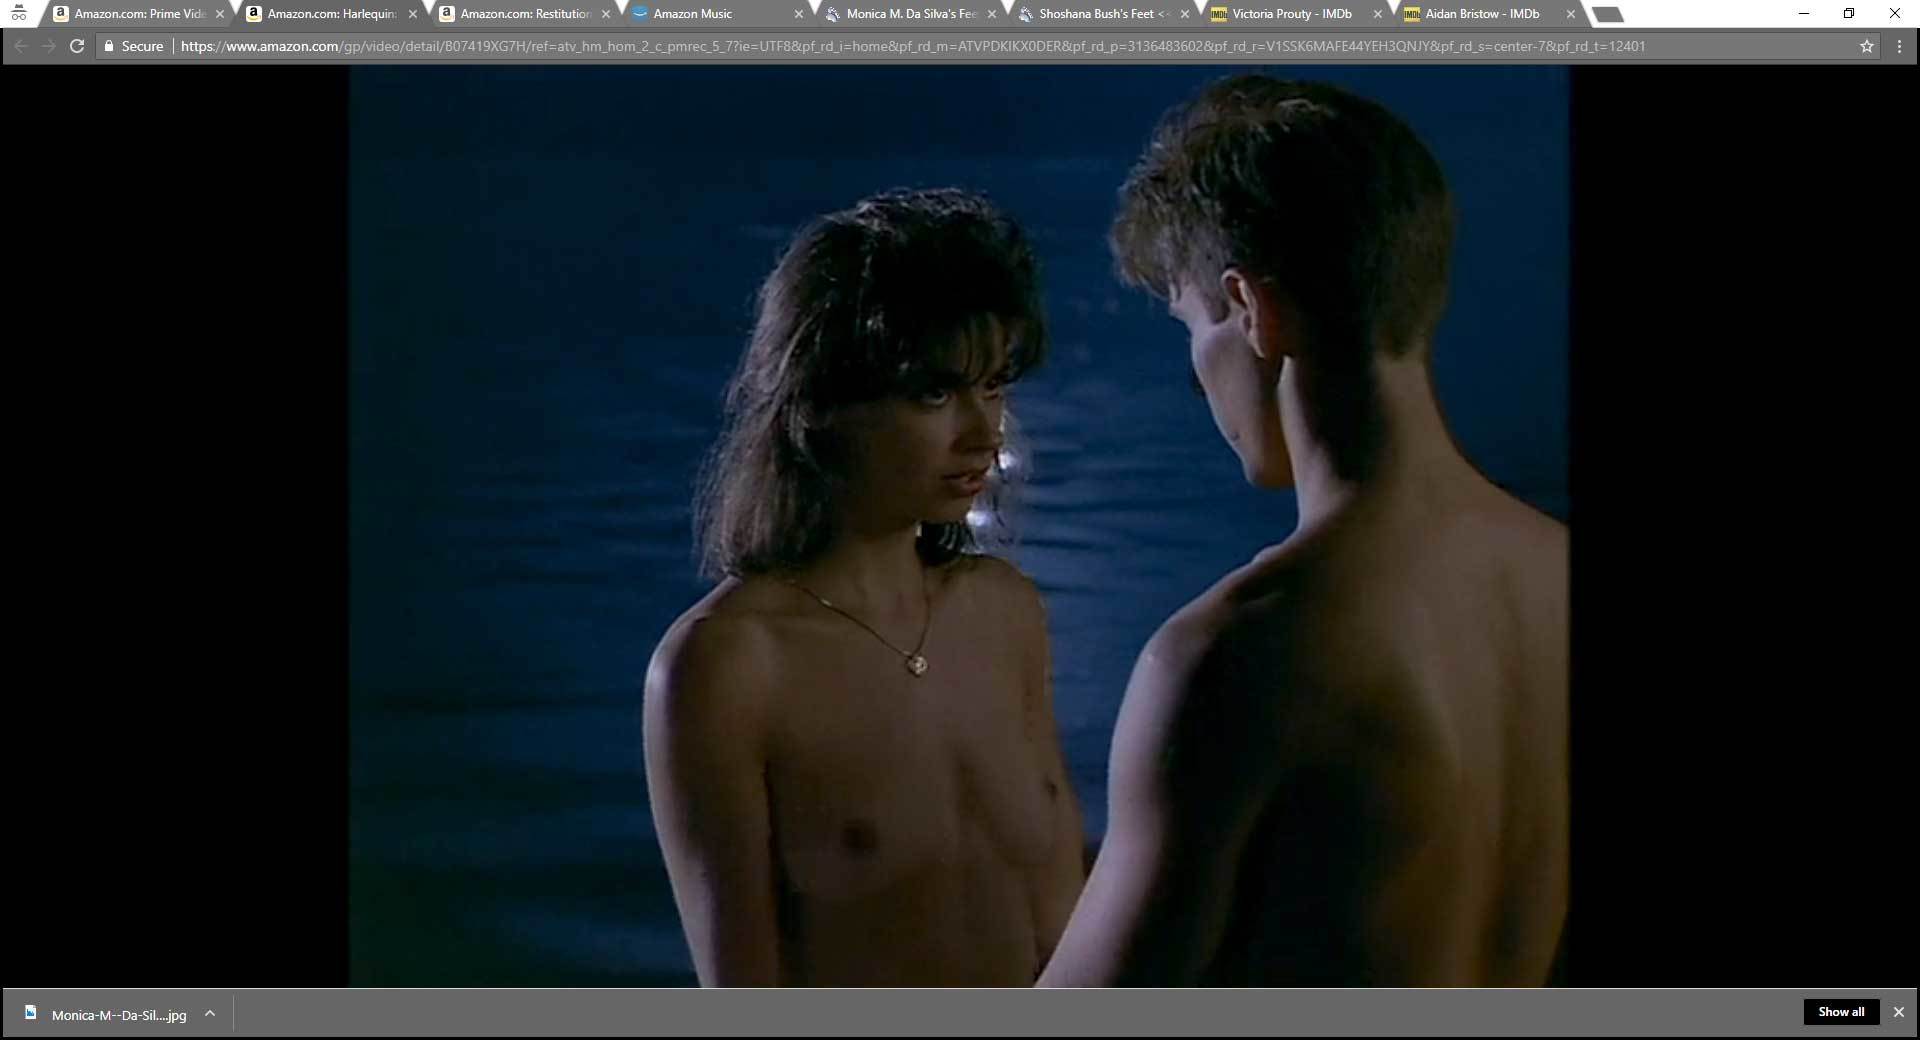Dismiss the downloads bar
This screenshot has width=1920, height=1040.
pyautogui.click(x=1898, y=1012)
